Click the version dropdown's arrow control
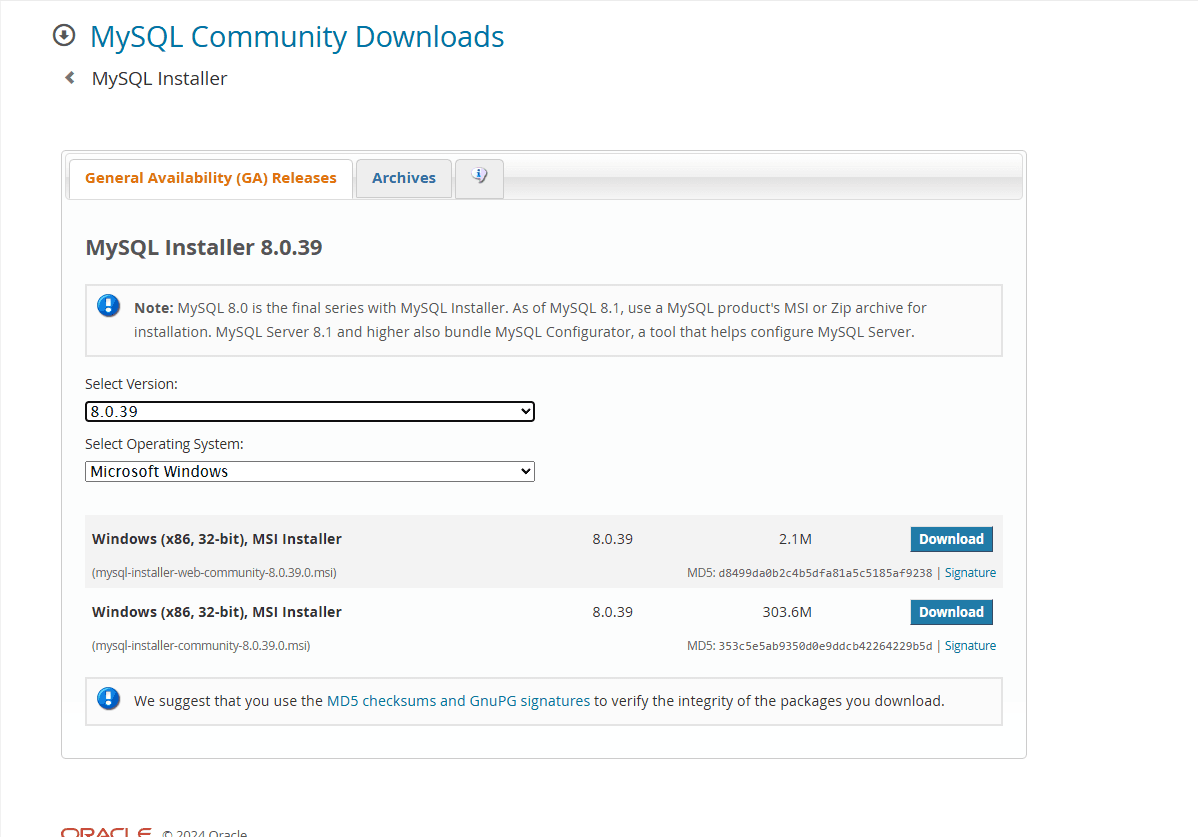 point(525,411)
